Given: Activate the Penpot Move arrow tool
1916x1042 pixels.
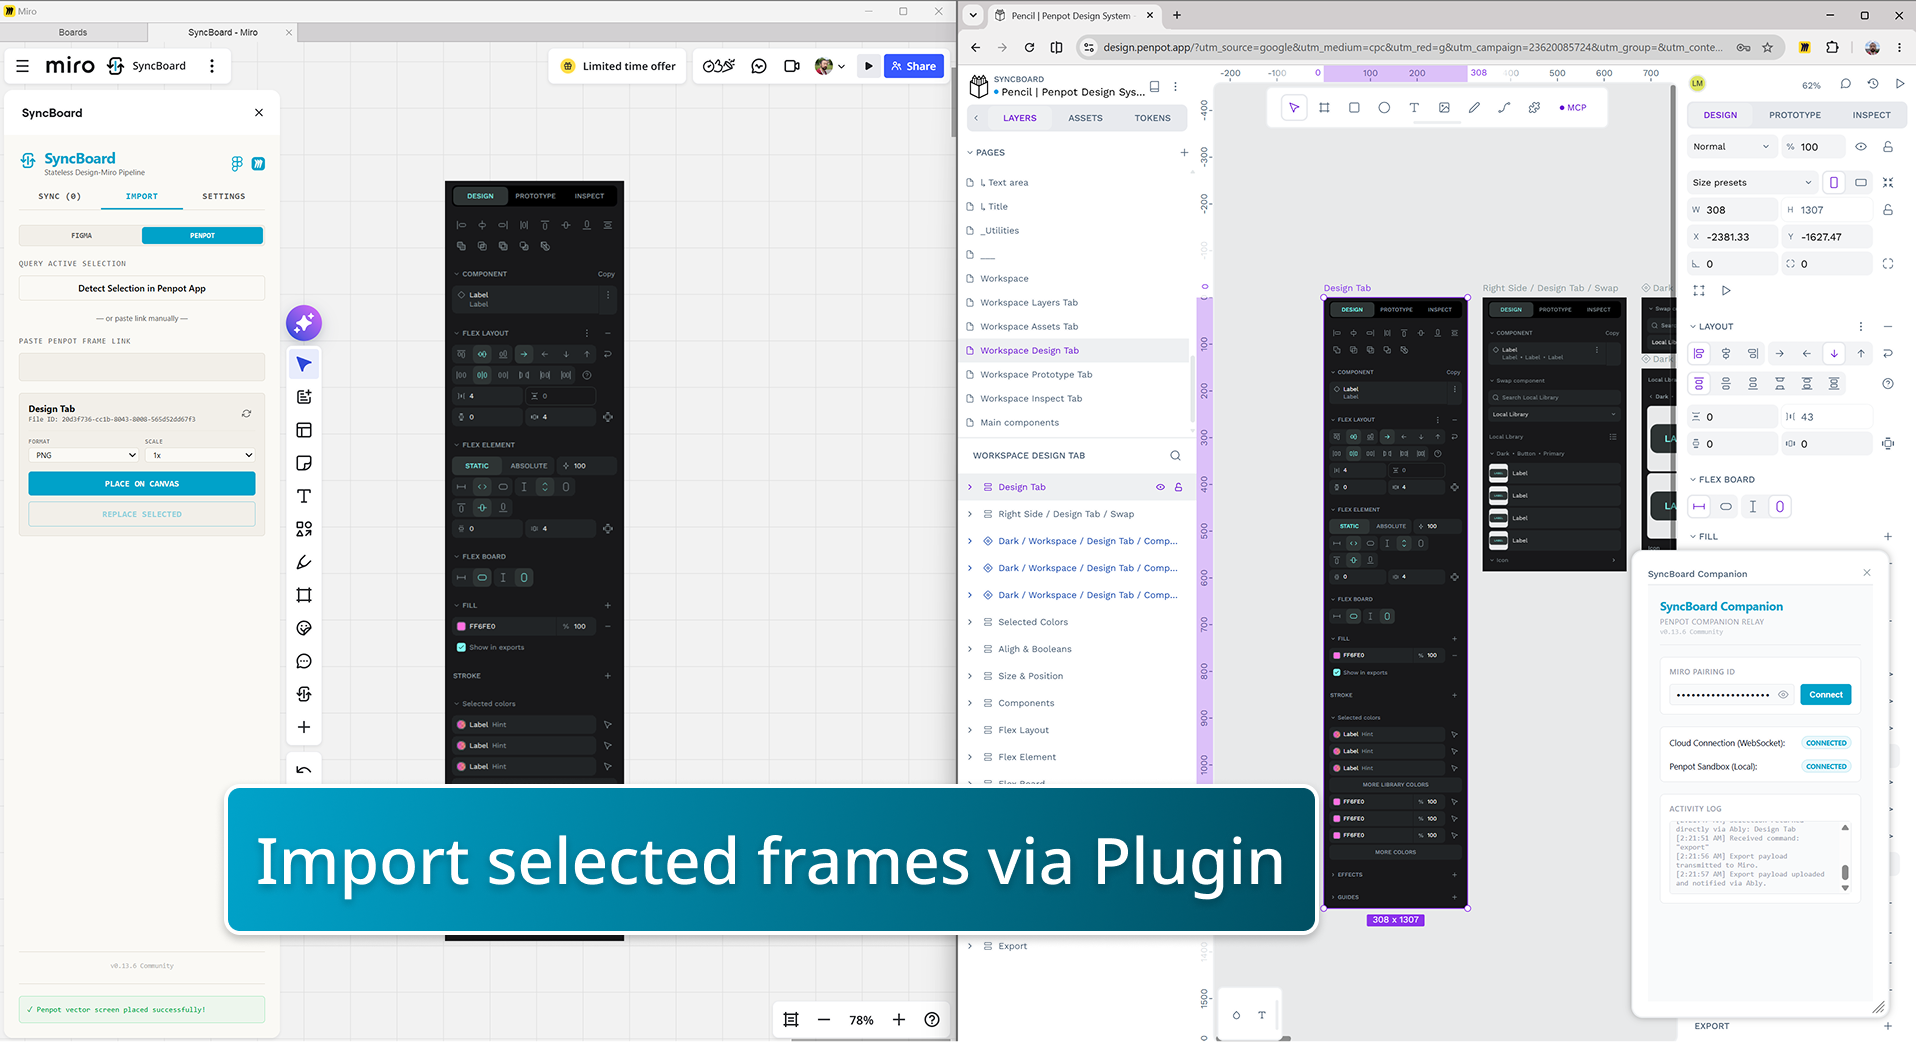Looking at the screenshot, I should 1294,108.
